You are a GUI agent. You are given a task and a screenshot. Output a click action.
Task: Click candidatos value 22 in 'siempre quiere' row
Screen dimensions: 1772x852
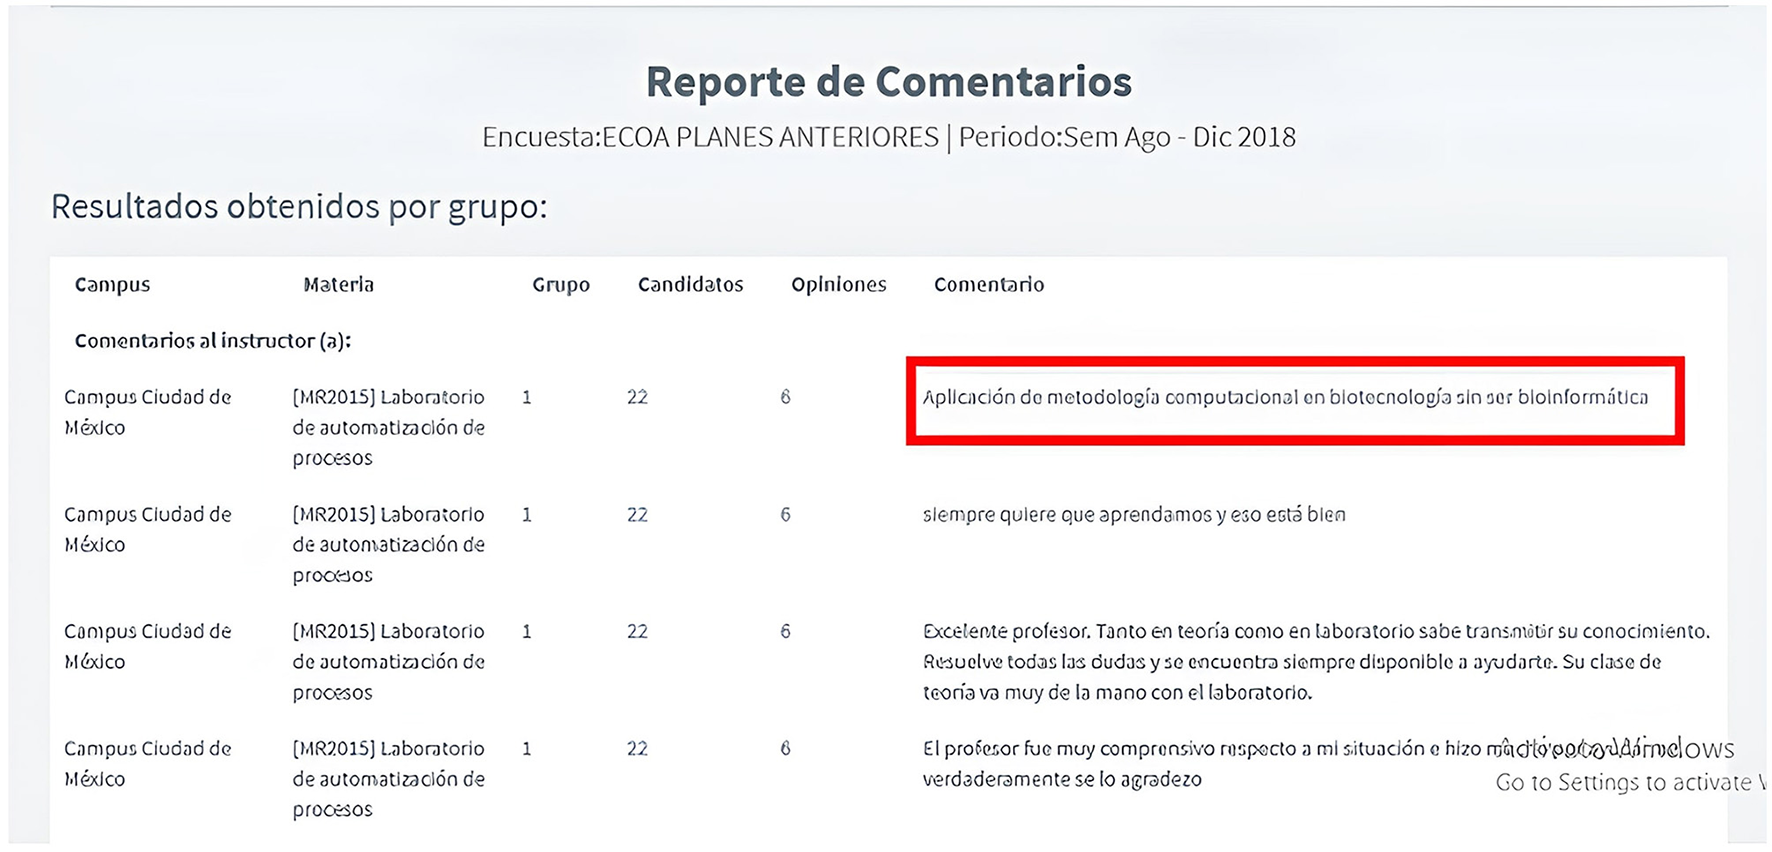[x=637, y=515]
